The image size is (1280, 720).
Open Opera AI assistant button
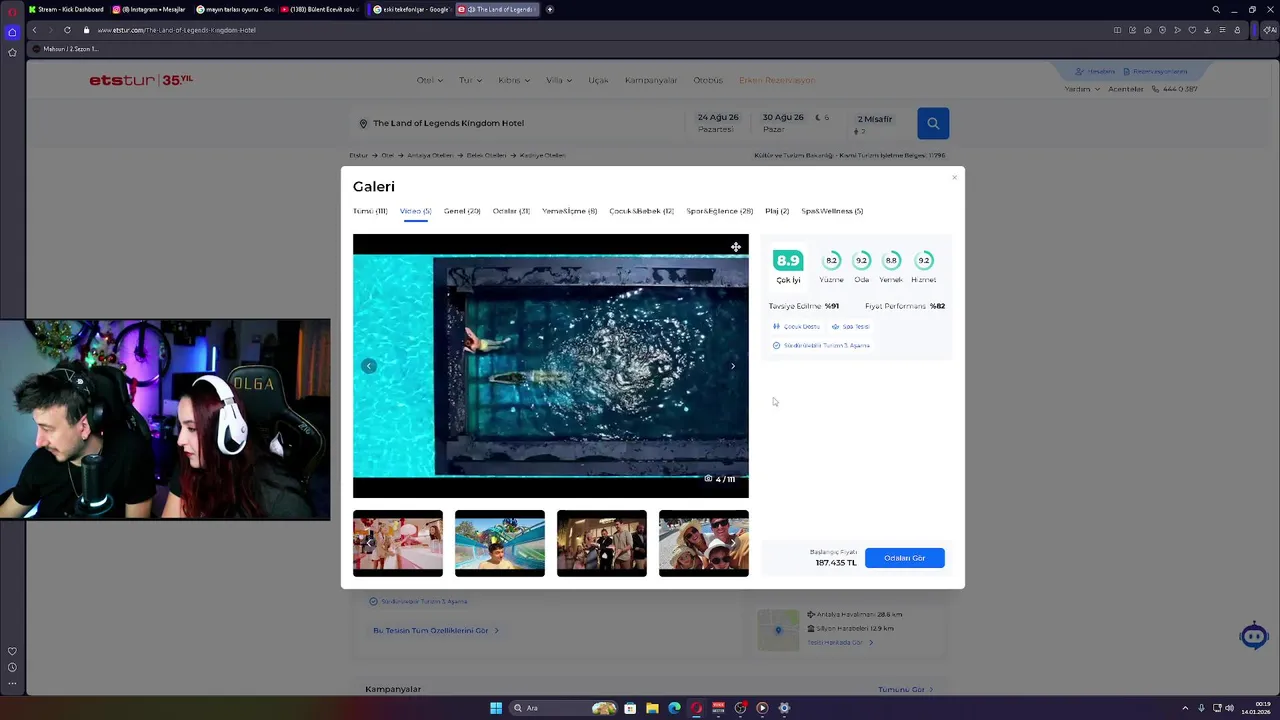pyautogui.click(x=1270, y=30)
